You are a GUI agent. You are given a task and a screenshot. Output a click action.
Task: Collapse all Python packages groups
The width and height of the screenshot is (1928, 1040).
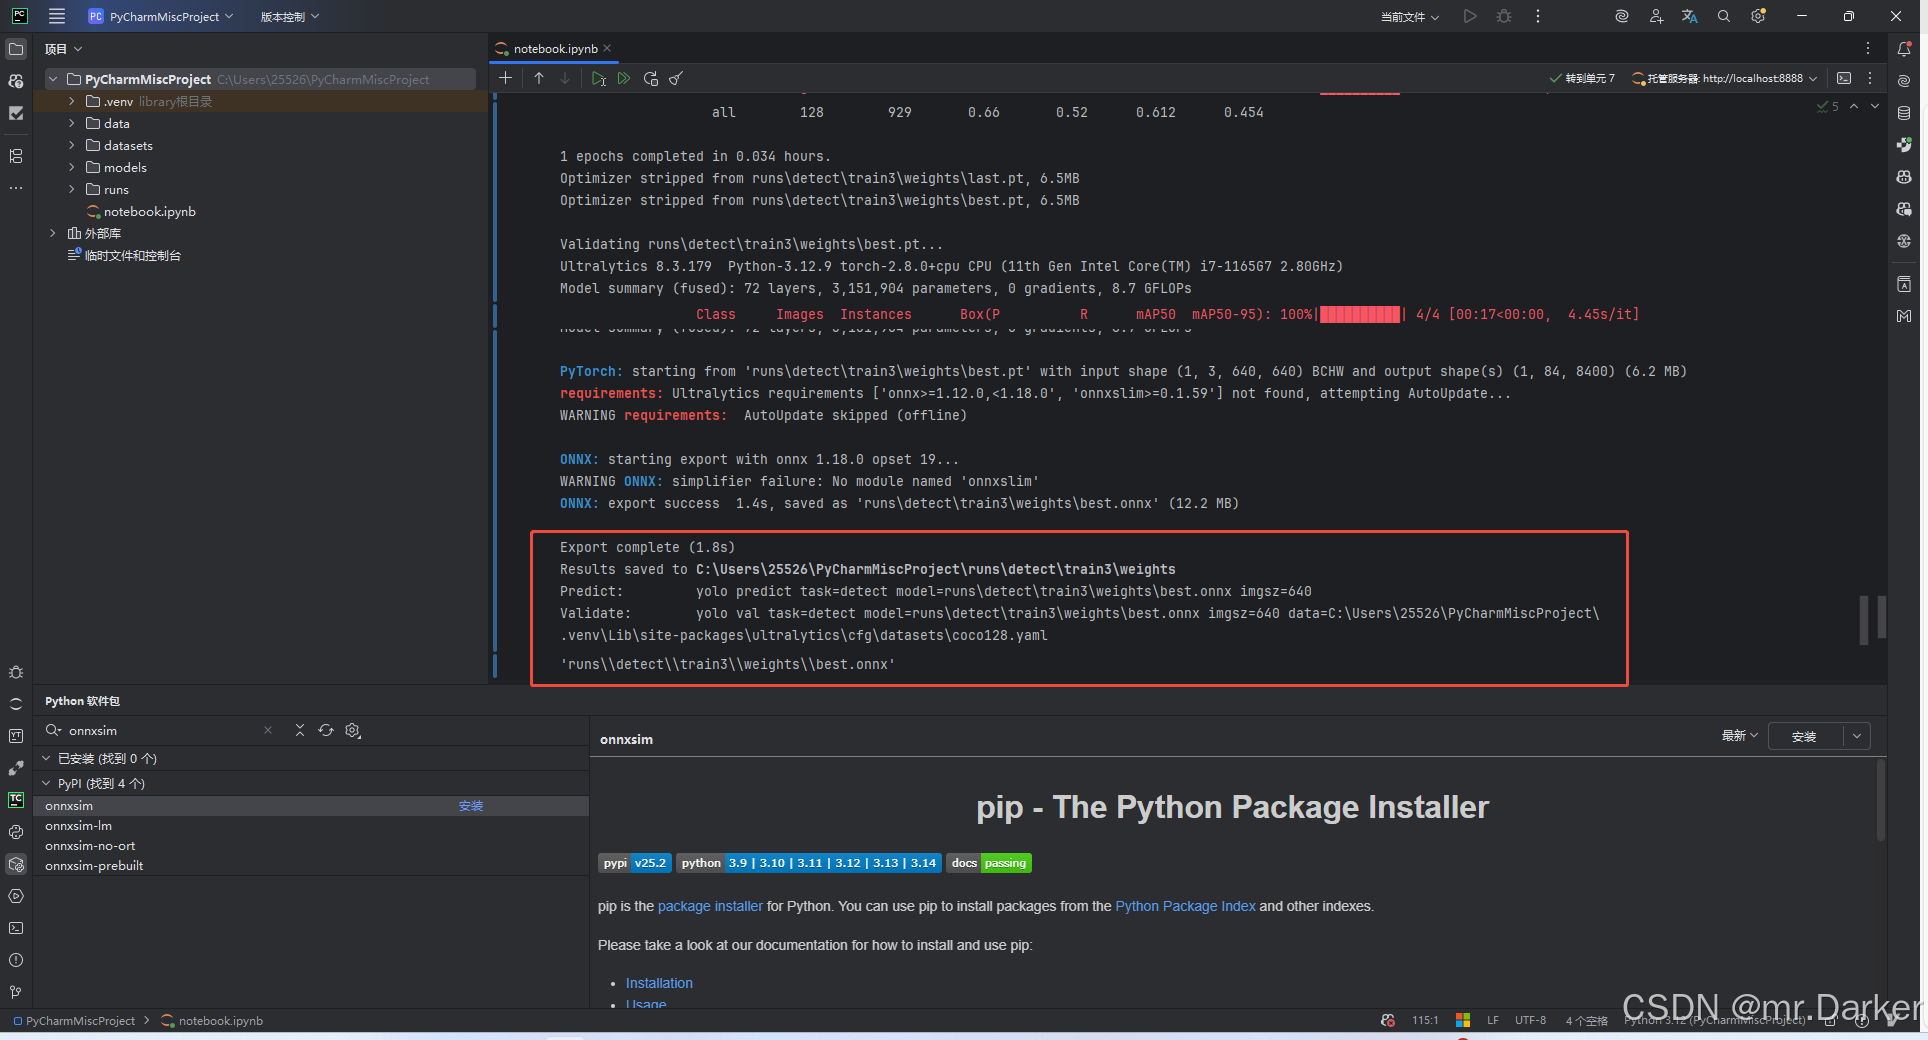pyautogui.click(x=300, y=730)
